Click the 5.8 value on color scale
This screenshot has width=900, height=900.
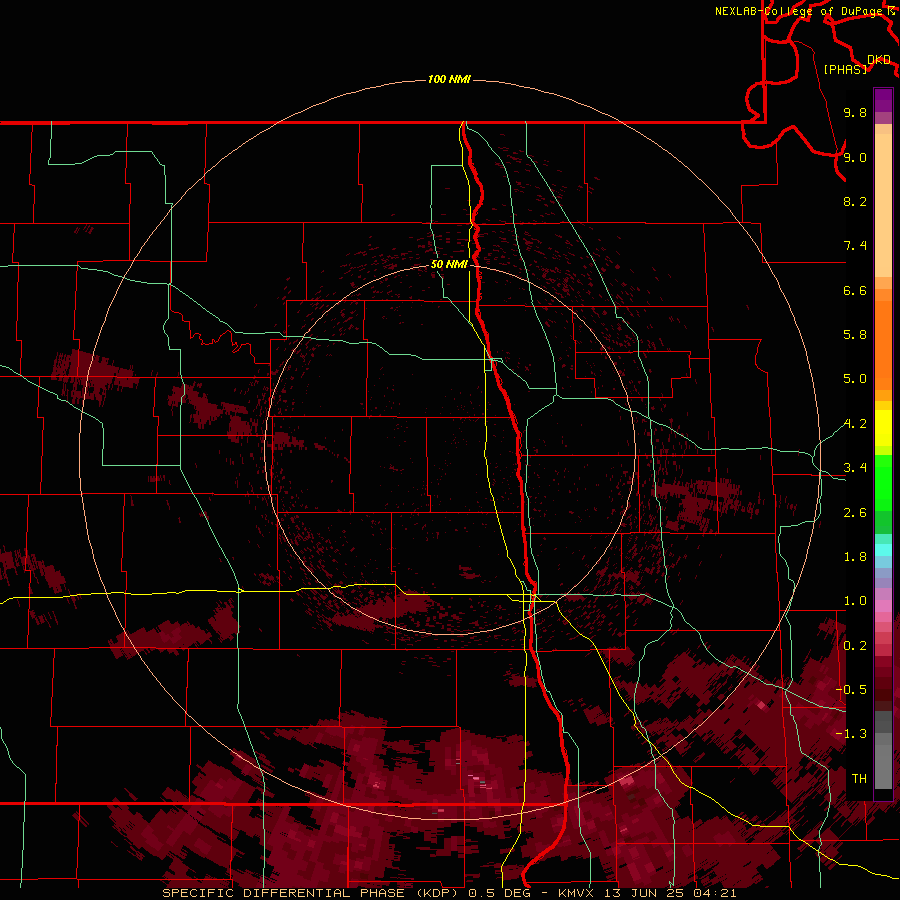point(855,335)
